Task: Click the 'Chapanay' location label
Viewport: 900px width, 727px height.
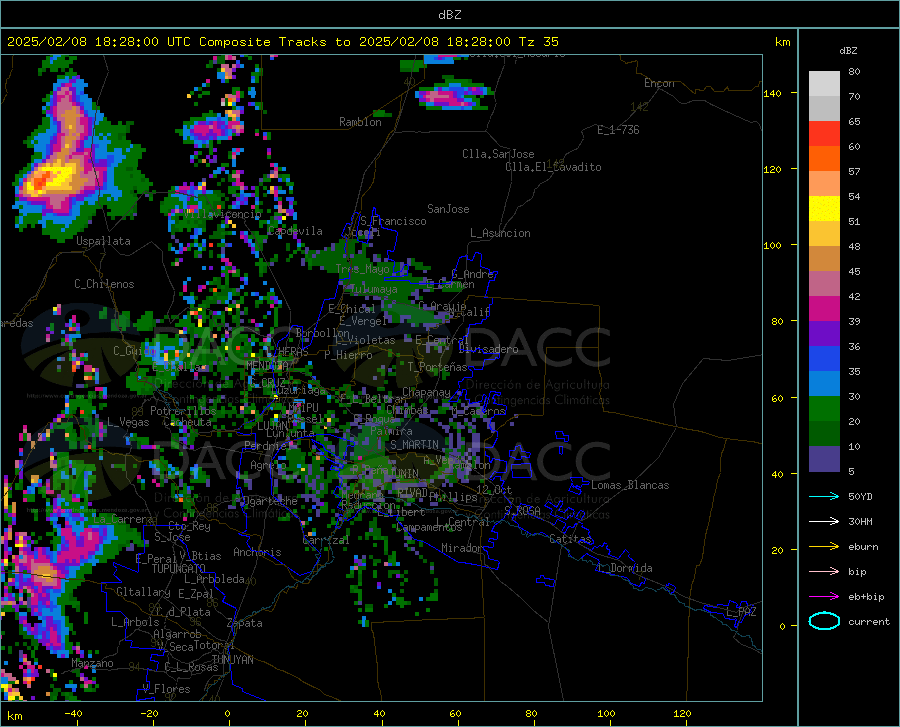Action: 426,392
